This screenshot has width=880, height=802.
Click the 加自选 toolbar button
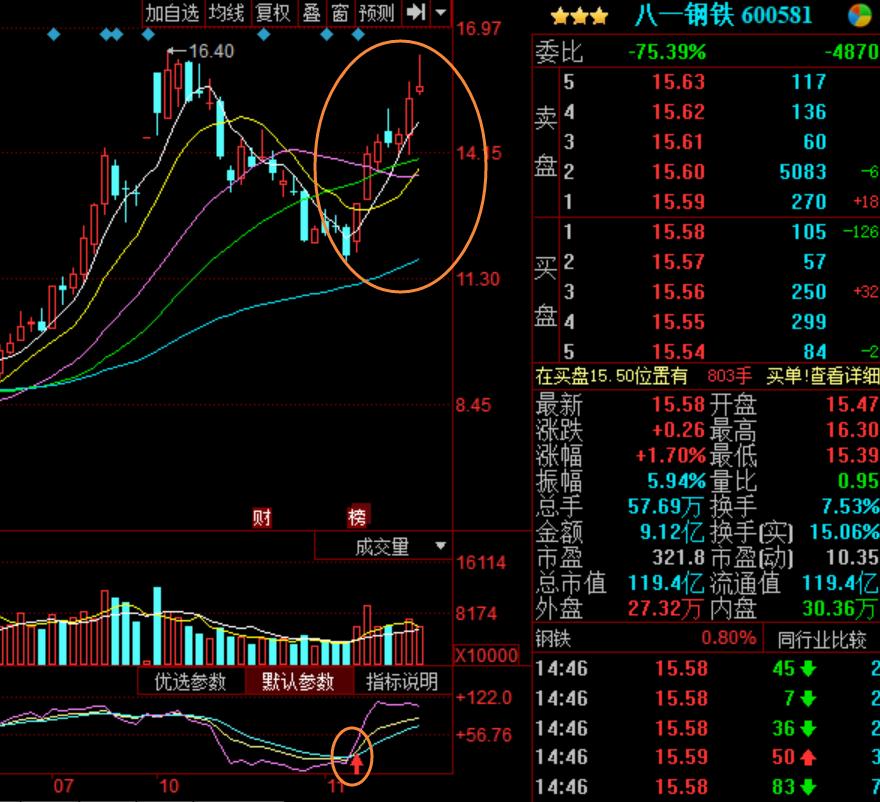tap(172, 12)
